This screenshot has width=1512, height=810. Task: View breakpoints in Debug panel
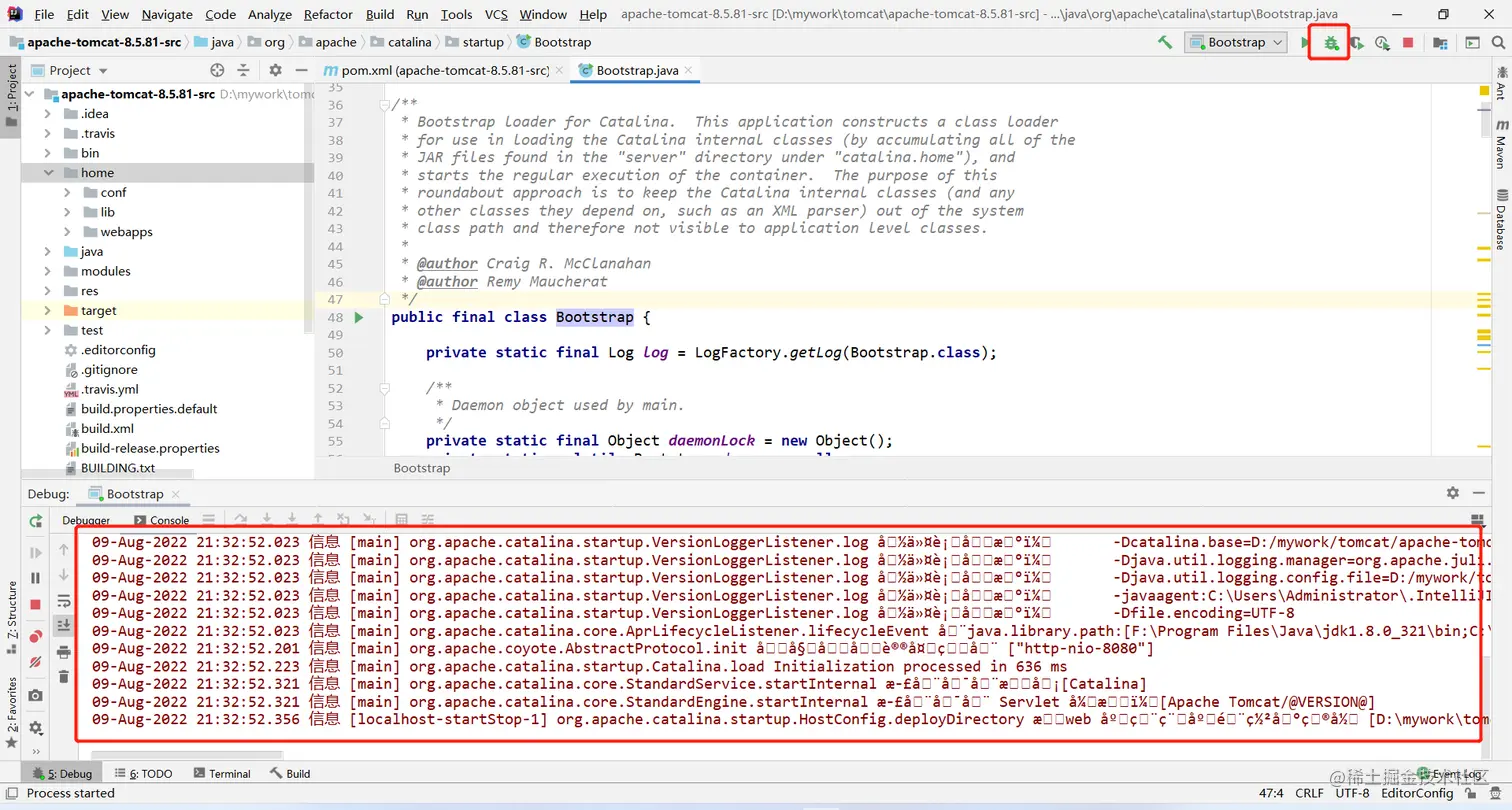click(x=36, y=636)
